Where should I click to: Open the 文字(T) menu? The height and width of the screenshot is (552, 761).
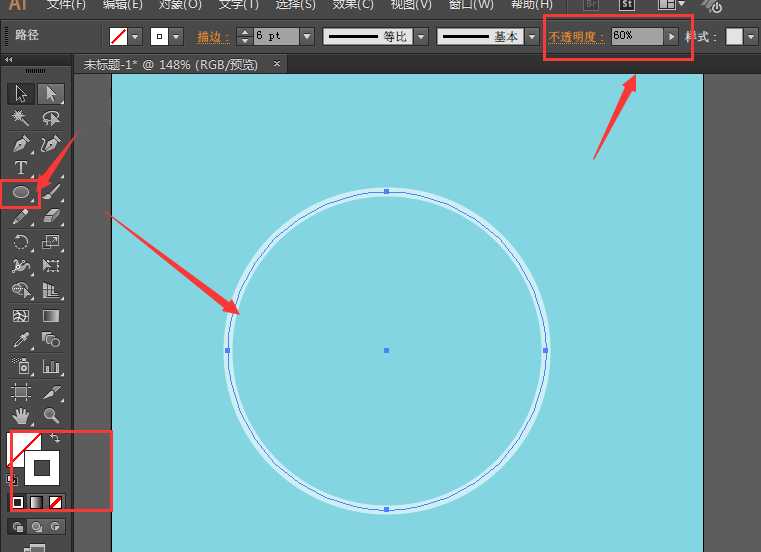[238, 5]
